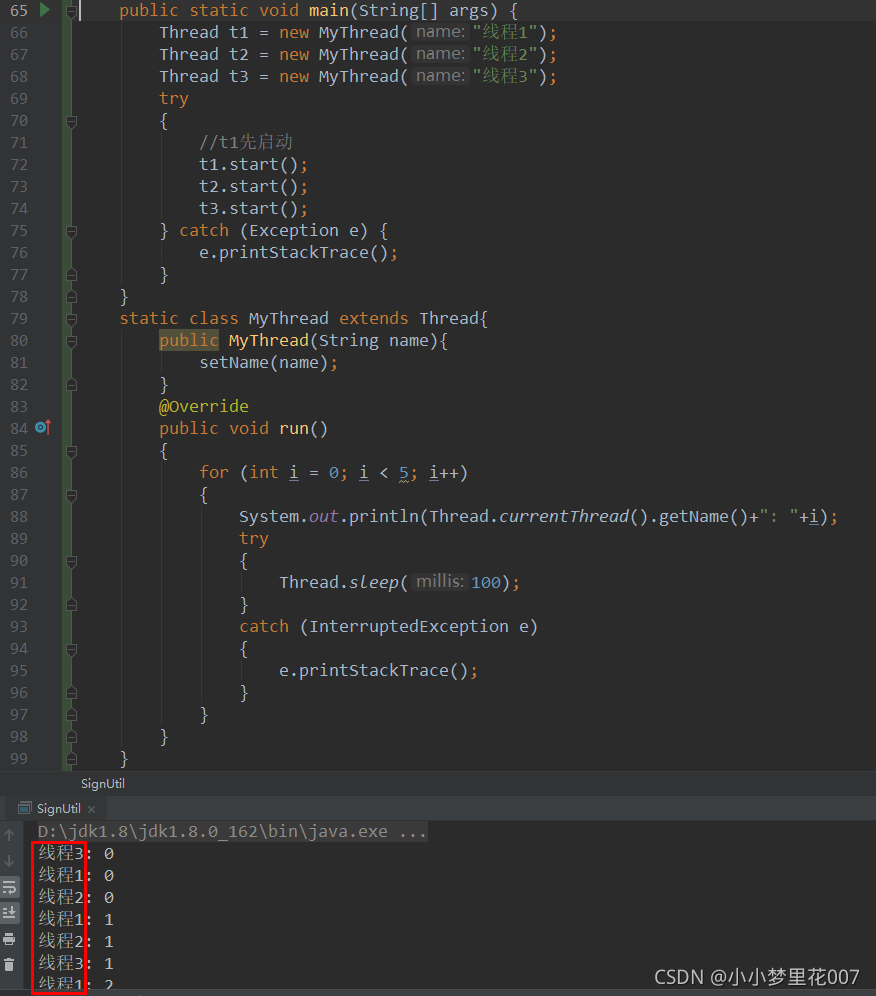Collapse the InterruptedException catch block at line 94
This screenshot has width=876, height=996.
click(72, 649)
